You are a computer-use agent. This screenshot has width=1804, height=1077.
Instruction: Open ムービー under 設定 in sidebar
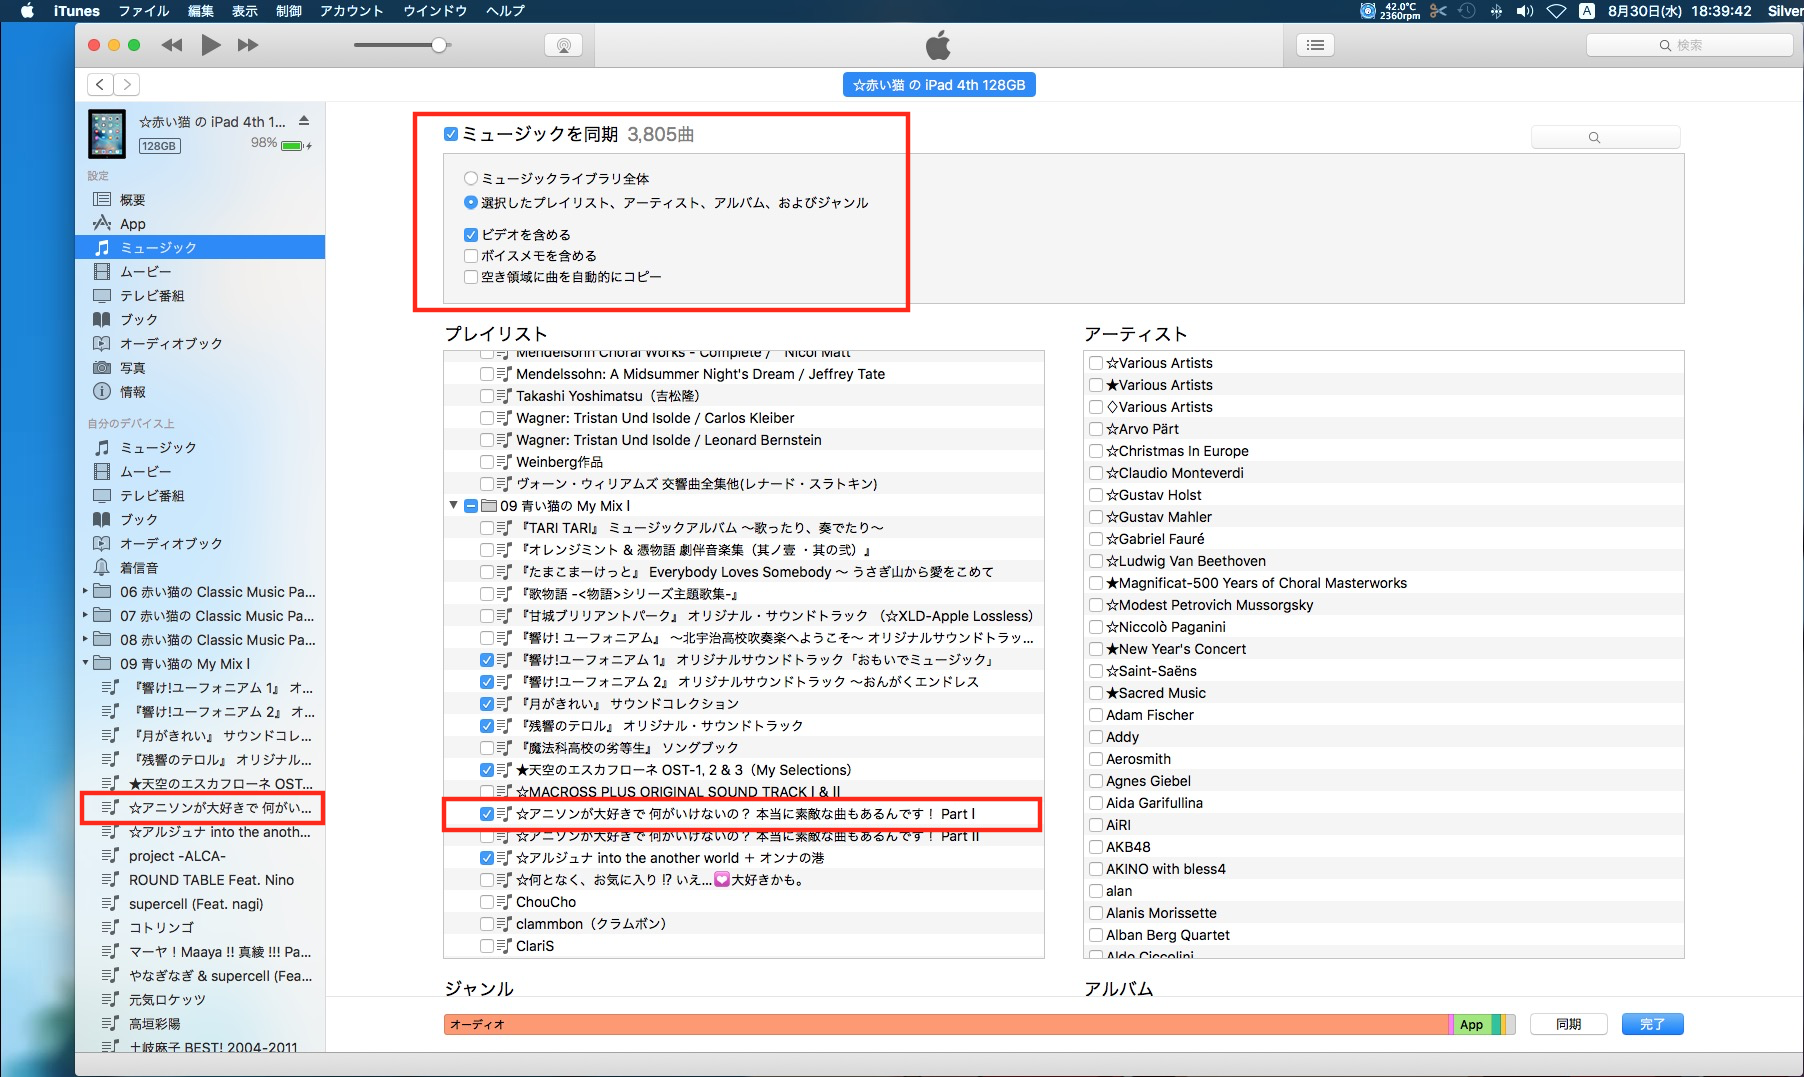[x=146, y=272]
